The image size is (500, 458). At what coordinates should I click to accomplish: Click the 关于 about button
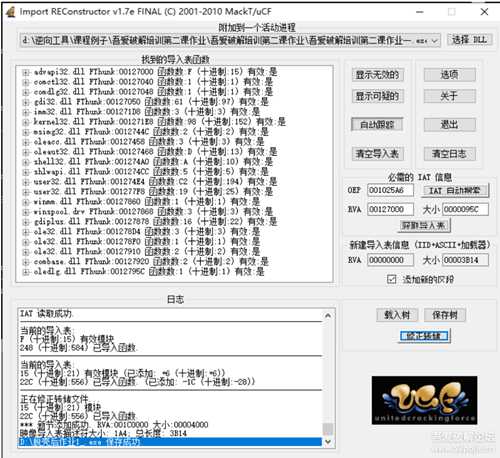point(449,96)
